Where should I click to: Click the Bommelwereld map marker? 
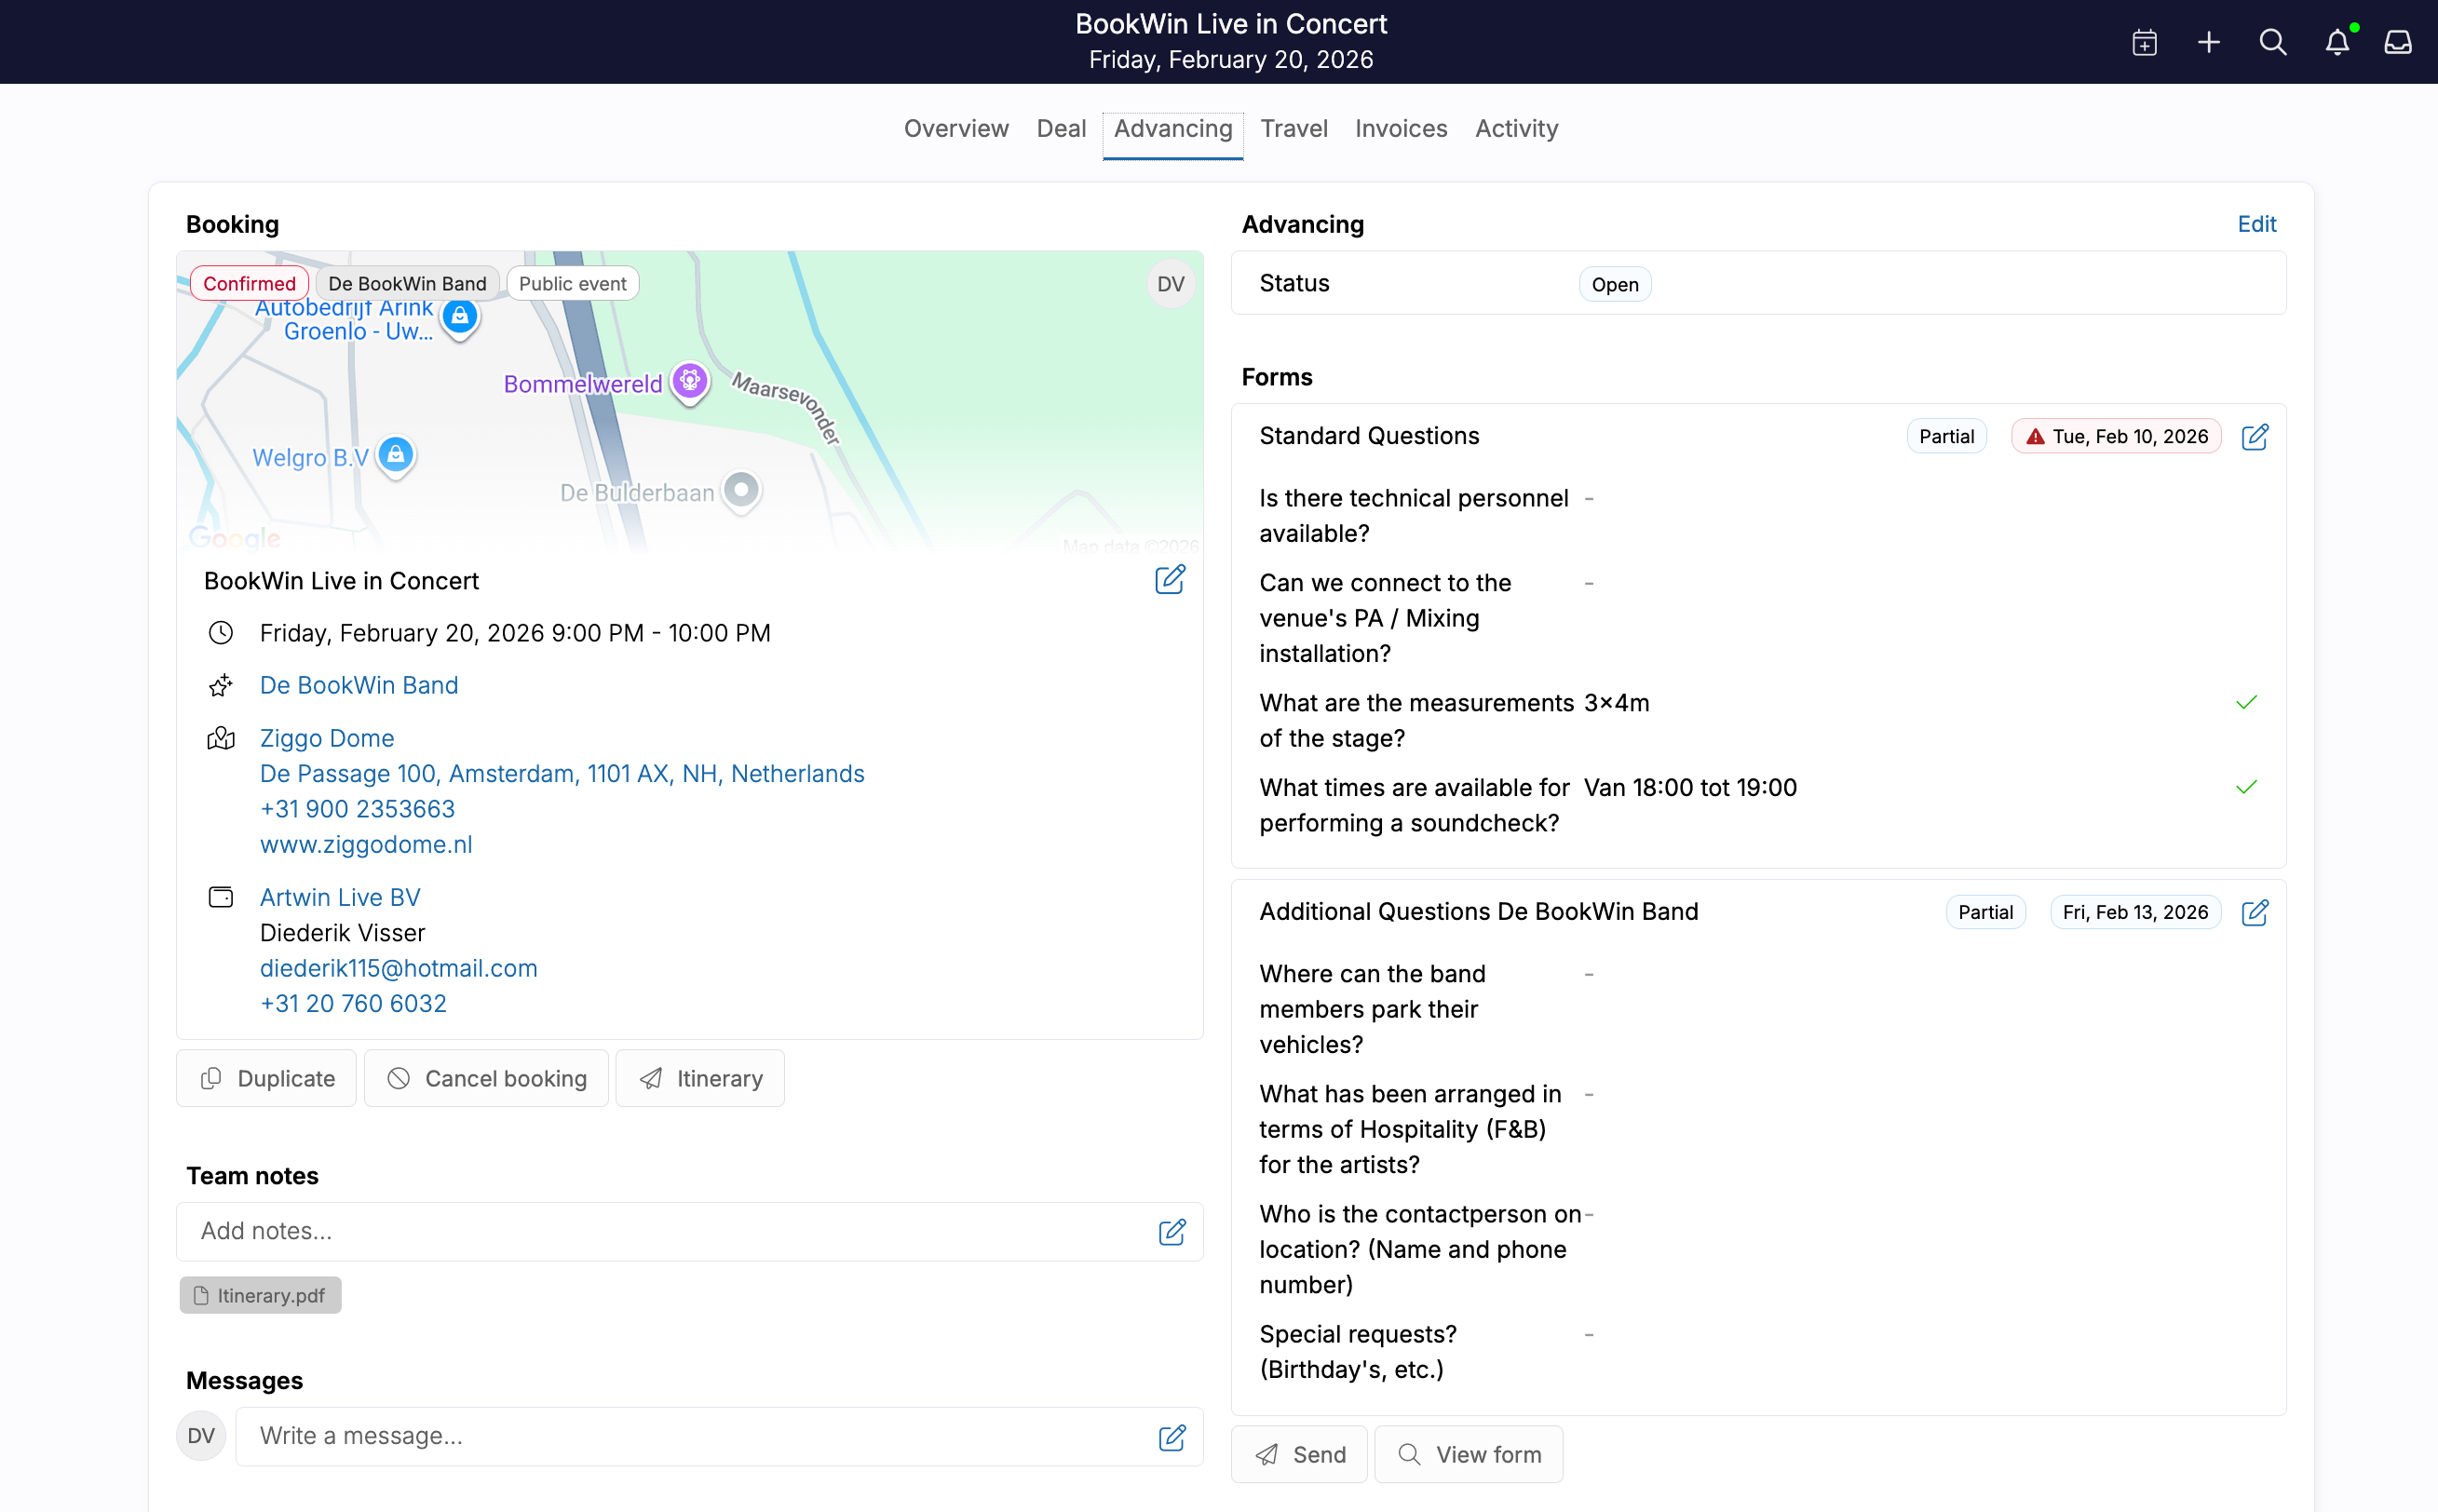click(689, 382)
